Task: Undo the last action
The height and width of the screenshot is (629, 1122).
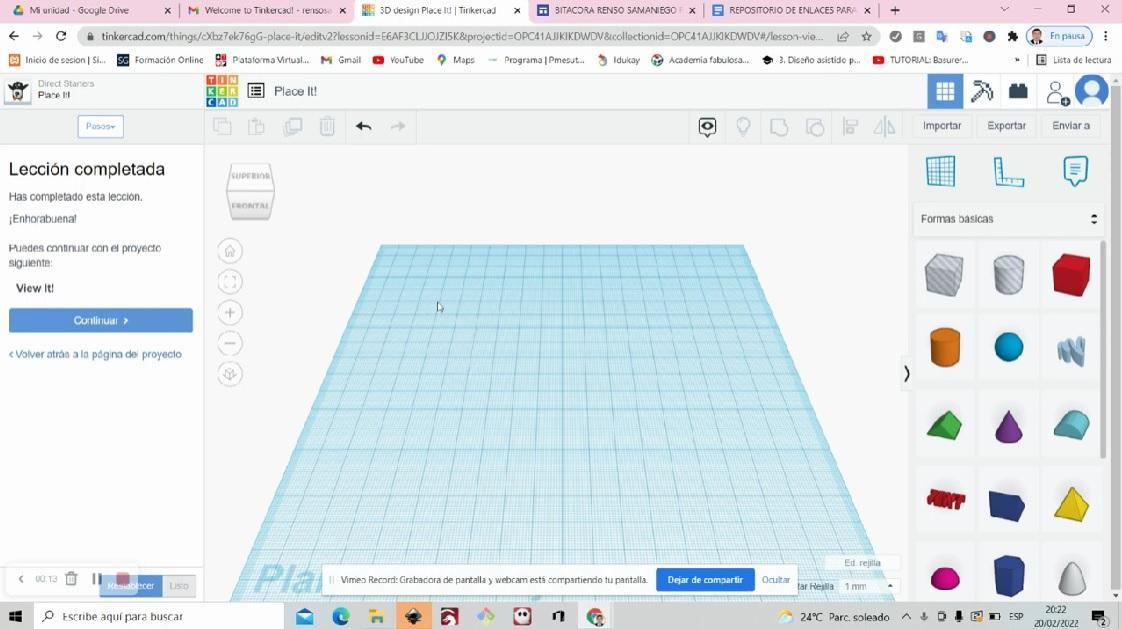Action: 364,127
